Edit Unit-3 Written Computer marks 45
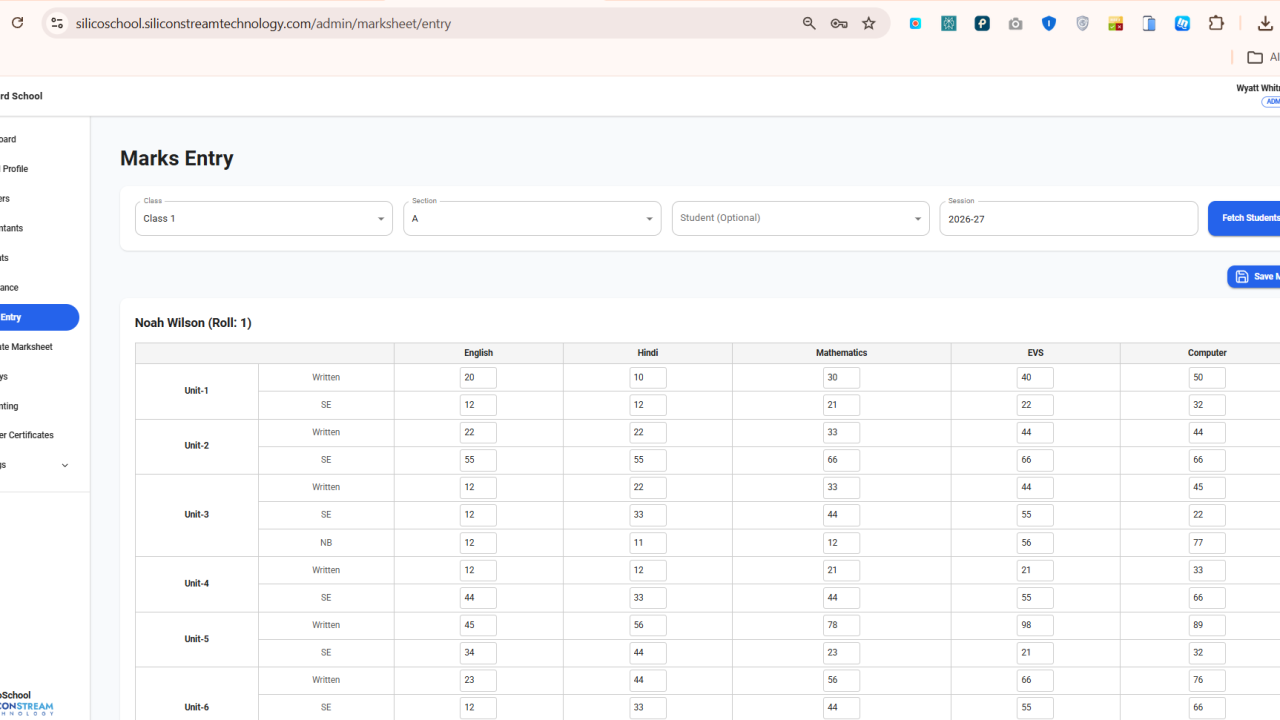Screen dimensions: 1280x720 1207,488
